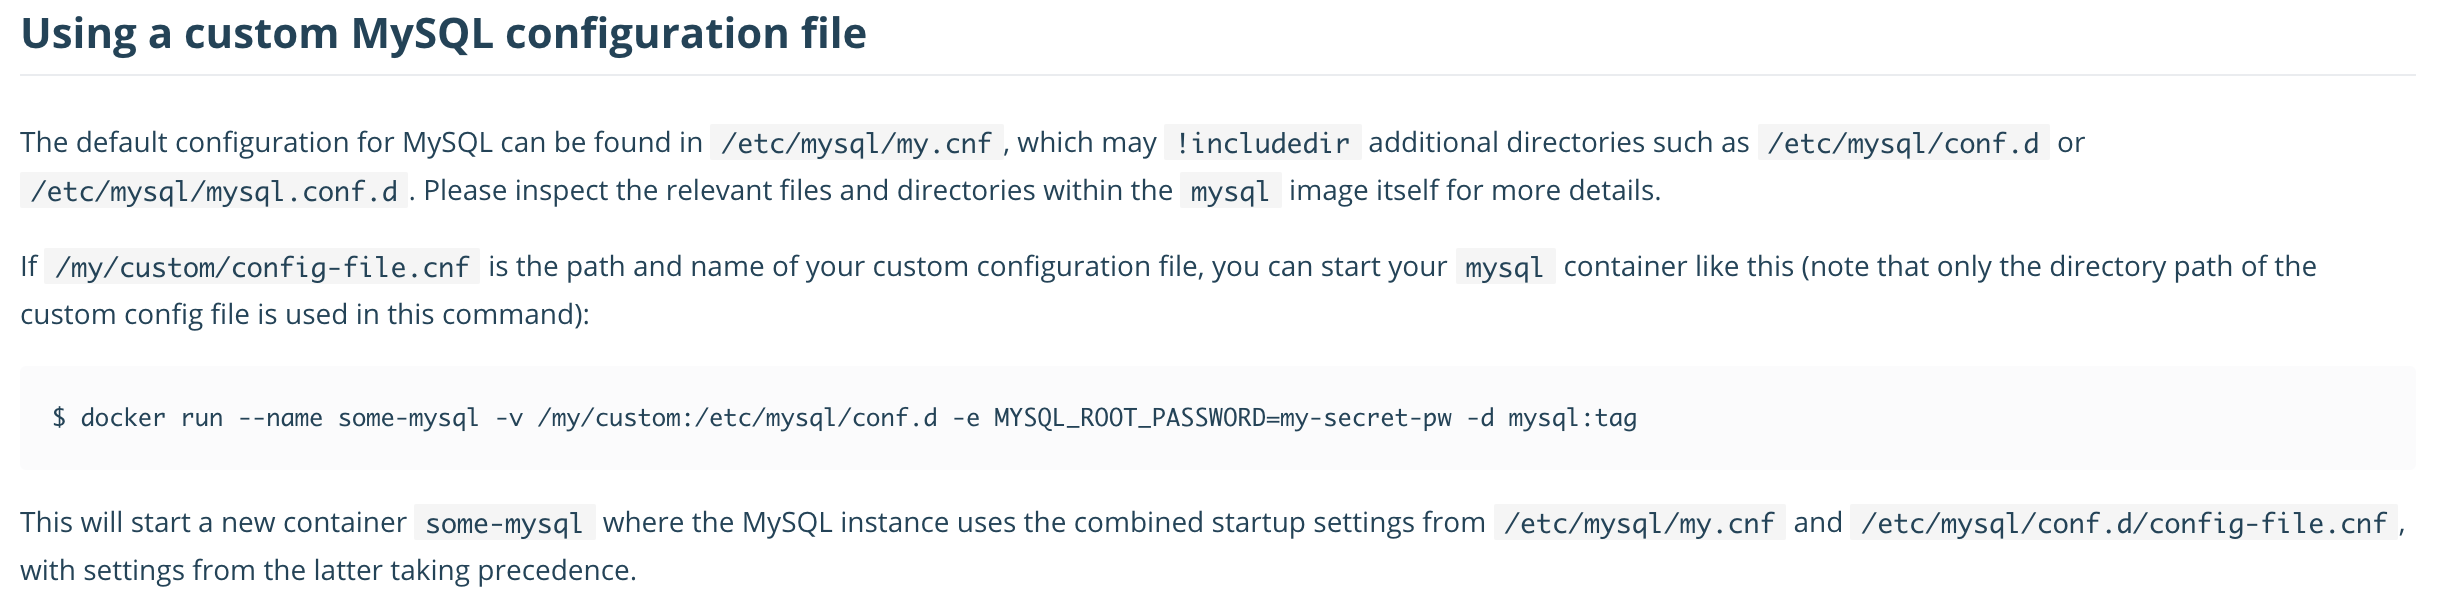Click the /etc/mysql/conf.d inline code in first paragraph
Viewport: 2446px width, 590px height.
(1903, 143)
